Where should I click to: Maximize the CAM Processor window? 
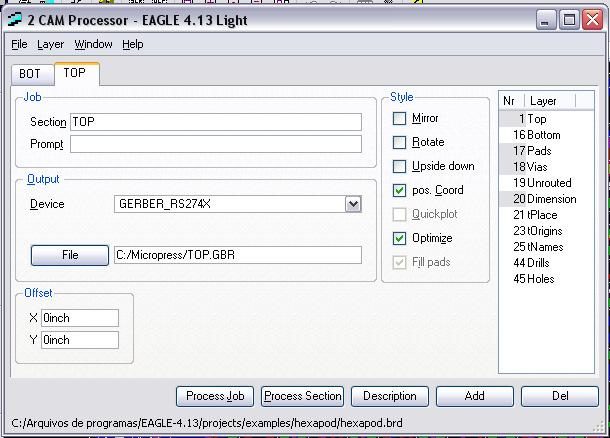(x=570, y=20)
